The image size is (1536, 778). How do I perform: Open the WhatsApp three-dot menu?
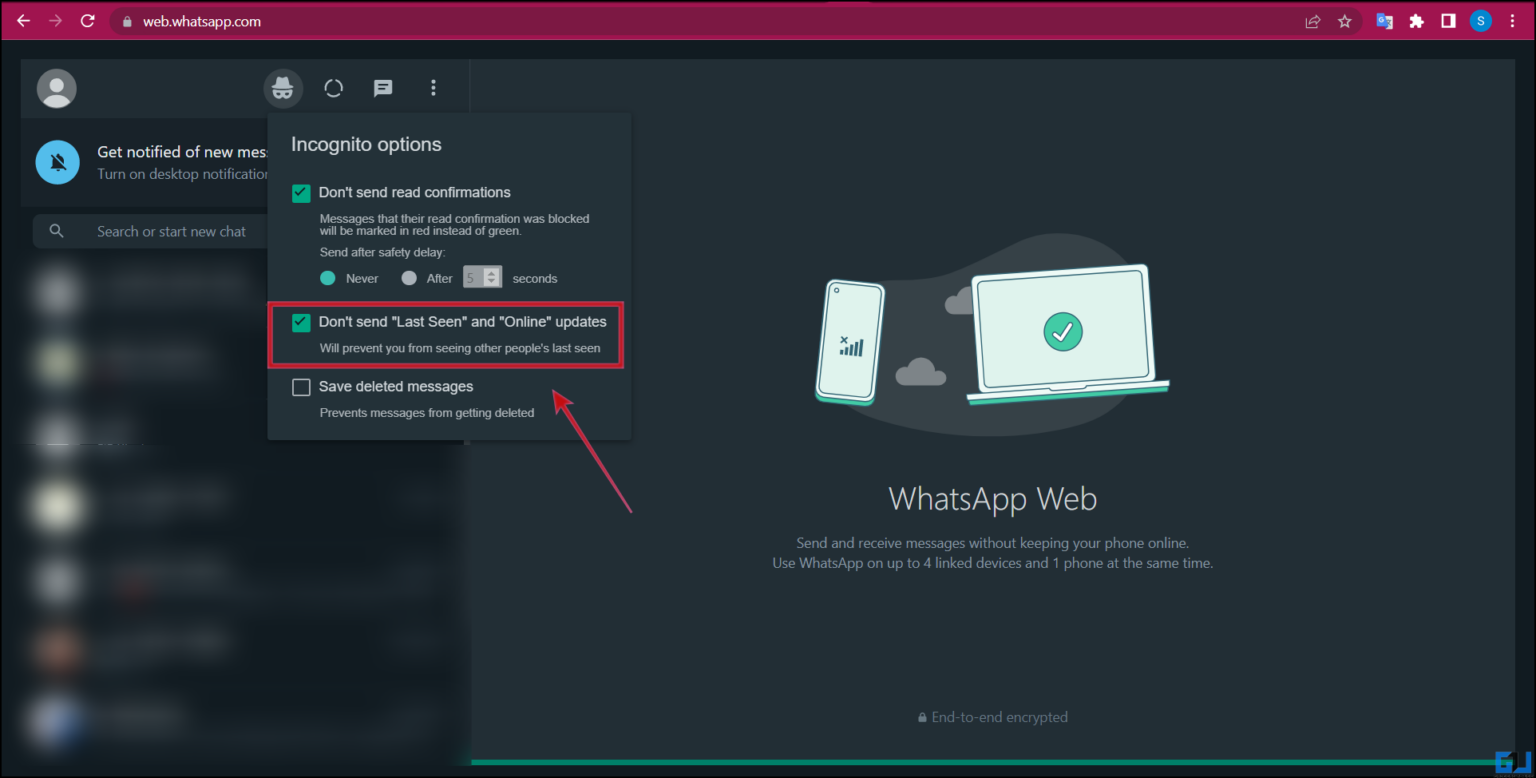pos(433,88)
